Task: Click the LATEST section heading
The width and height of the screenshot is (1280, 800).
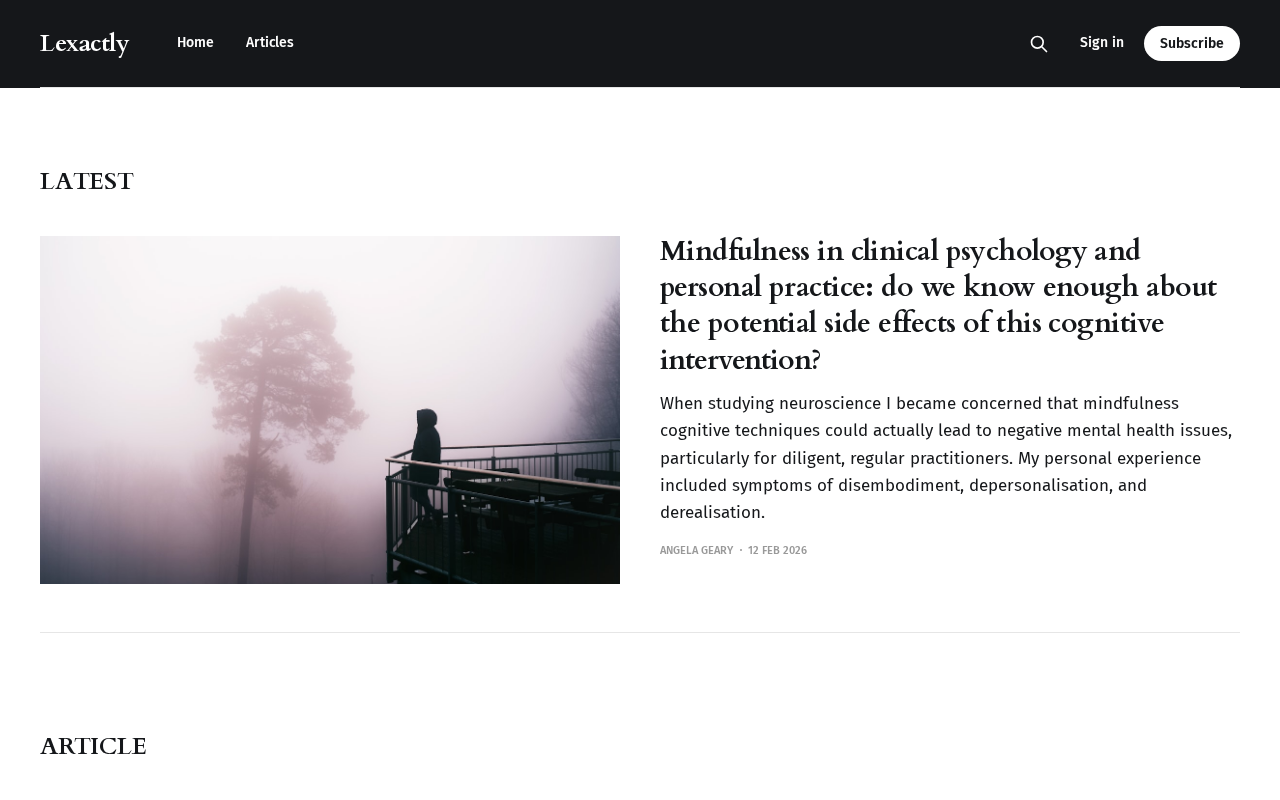Action: tap(87, 182)
